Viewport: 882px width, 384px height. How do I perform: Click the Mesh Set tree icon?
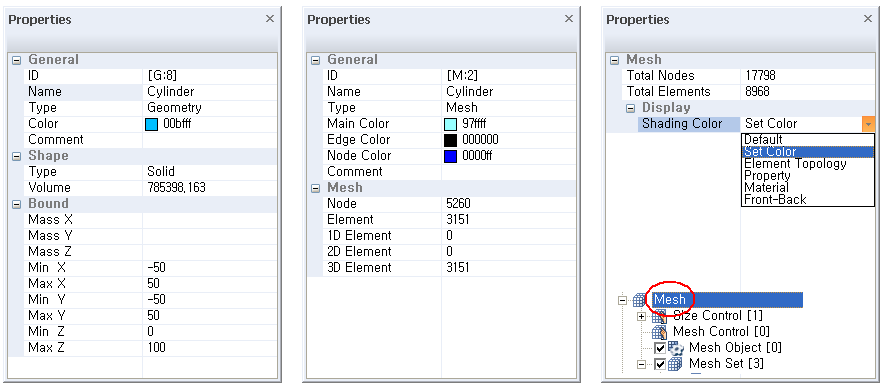point(676,364)
